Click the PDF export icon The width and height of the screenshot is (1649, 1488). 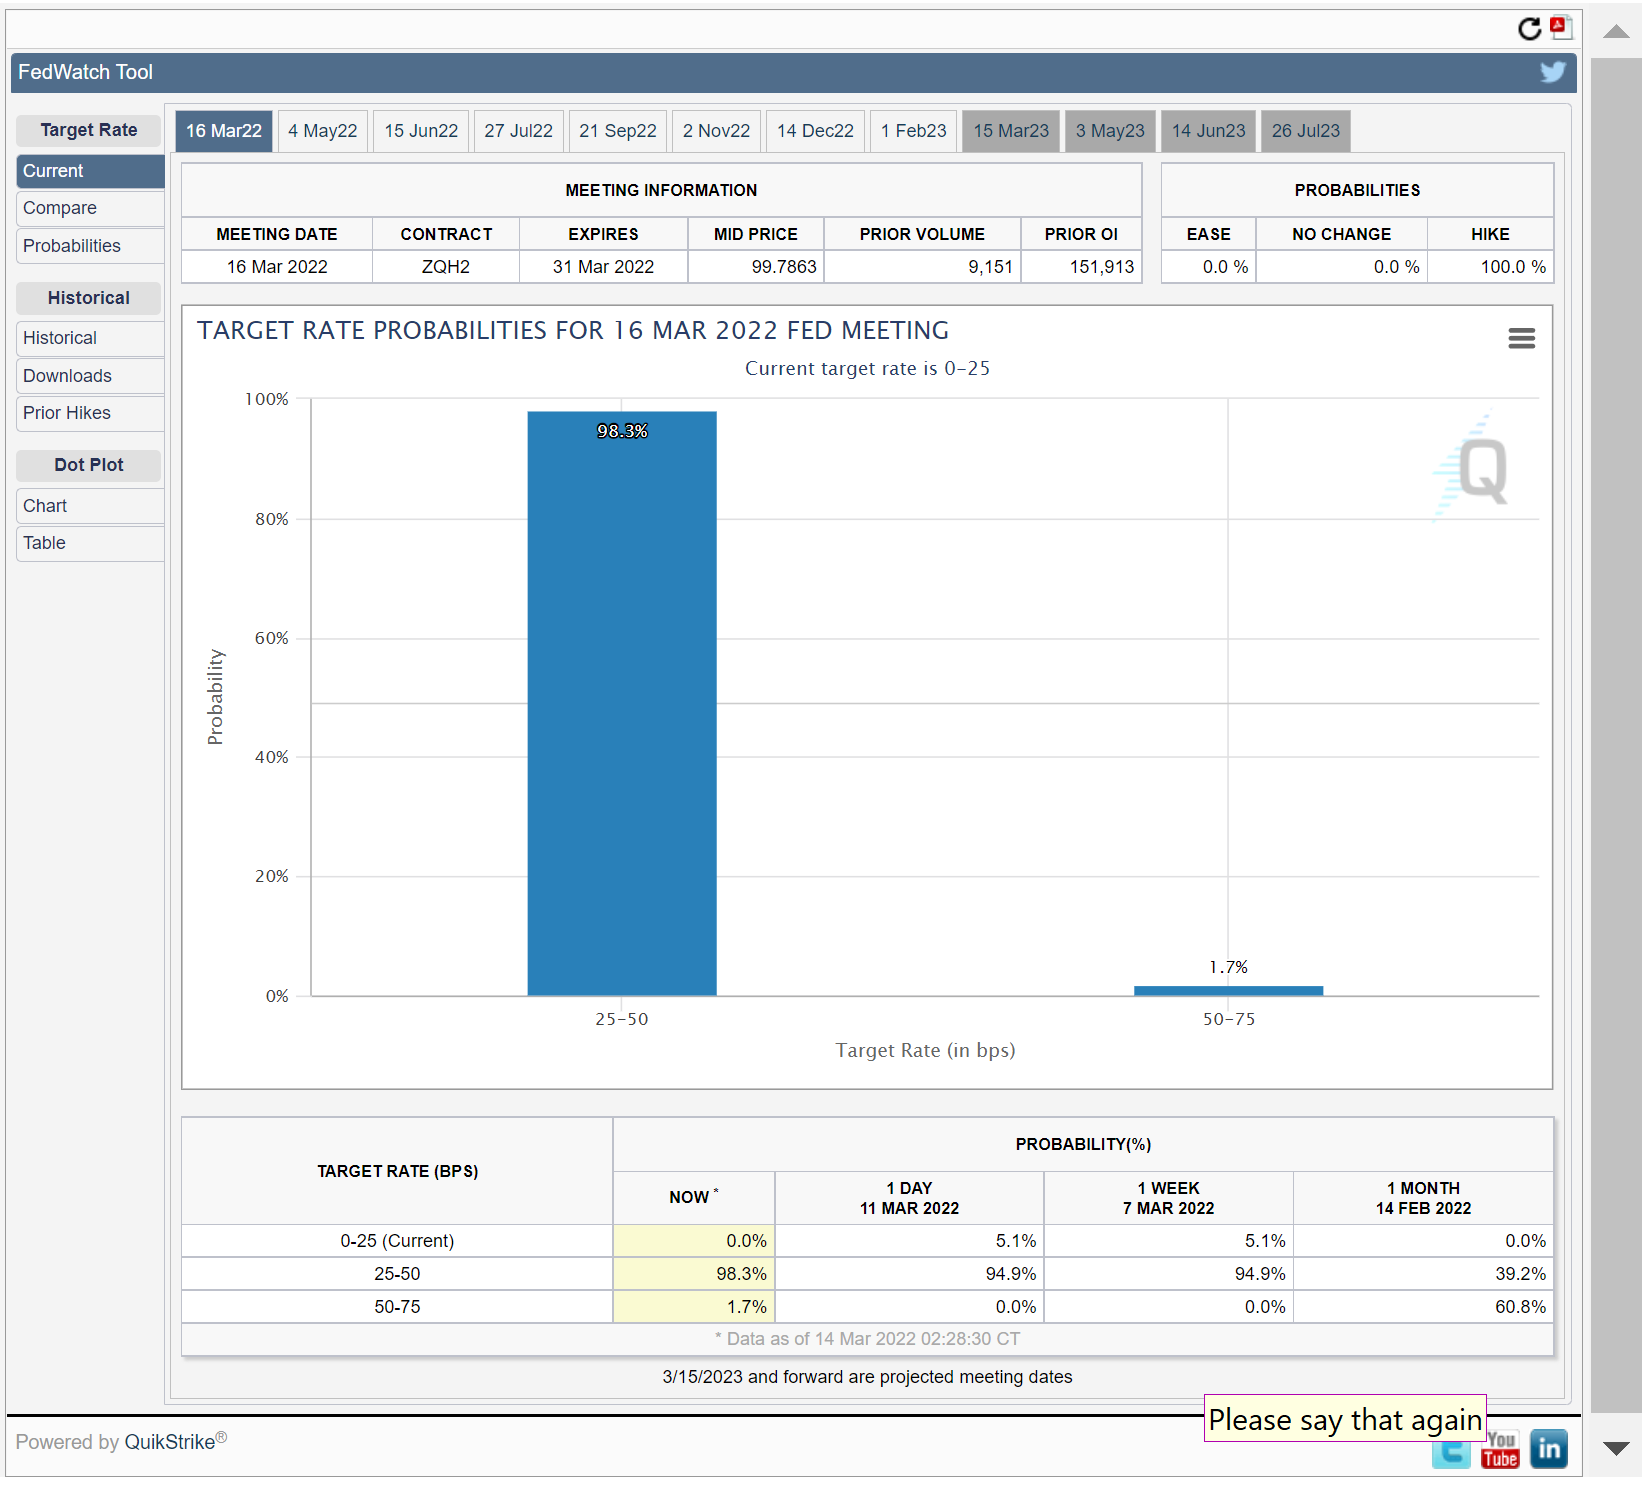[x=1560, y=27]
